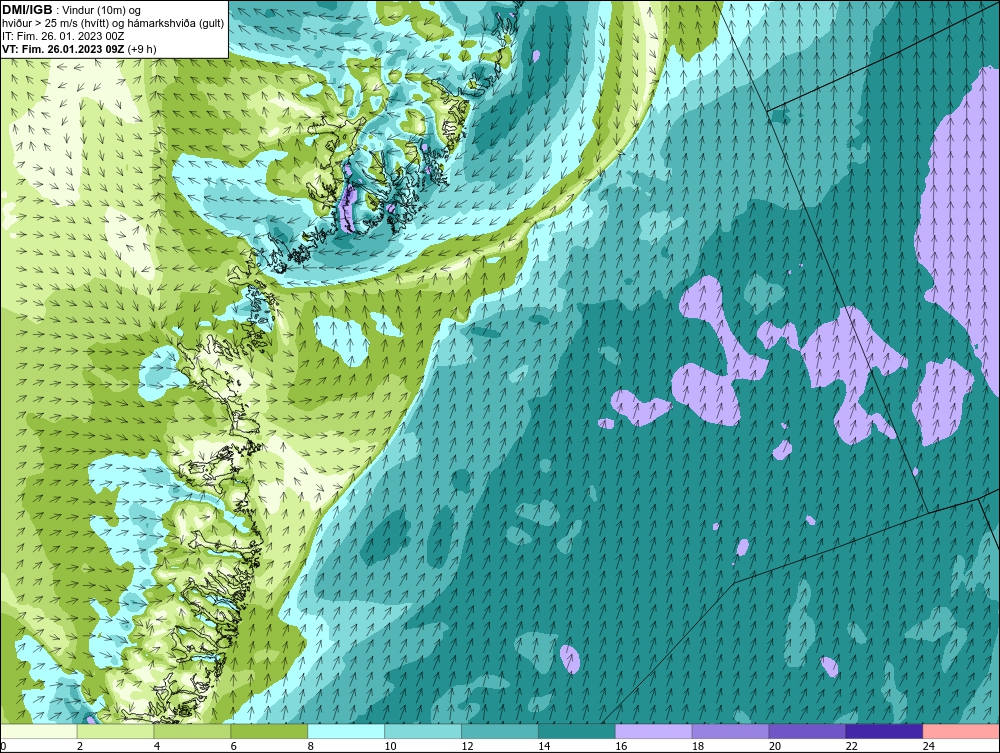
Task: Click the 'Vindur (10m) og' header text
Action: pyautogui.click(x=103, y=11)
